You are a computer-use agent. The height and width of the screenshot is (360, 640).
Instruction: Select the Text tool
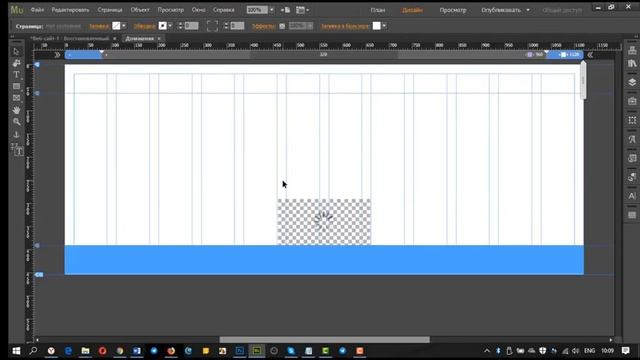tap(16, 75)
